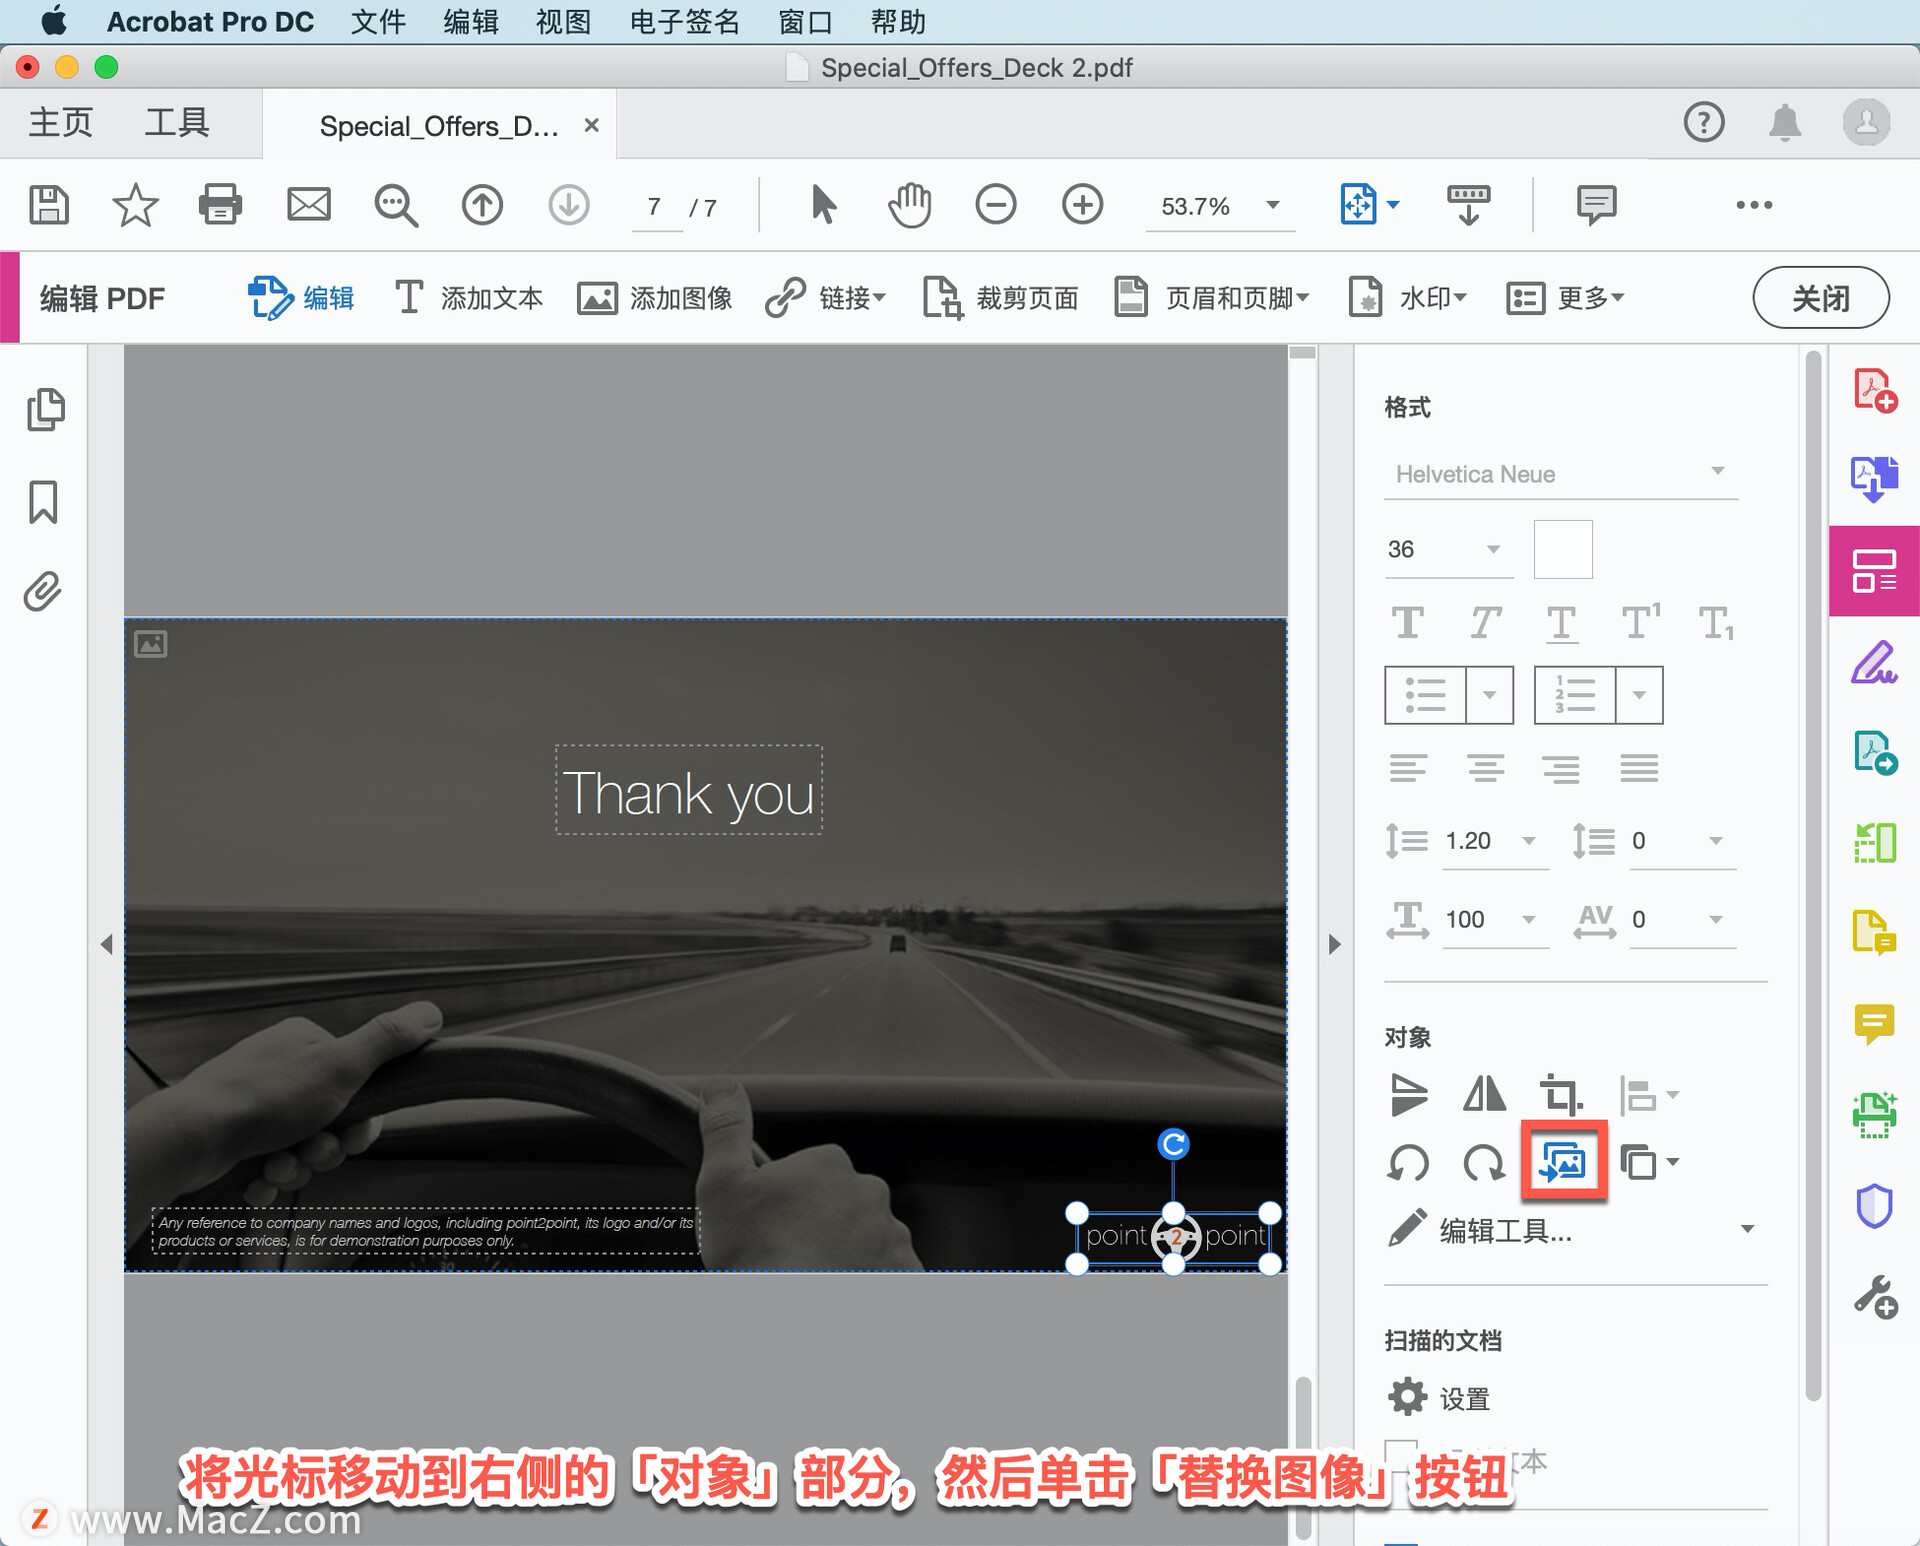The width and height of the screenshot is (1920, 1546).
Task: Click the white font color swatch
Action: click(x=1563, y=549)
